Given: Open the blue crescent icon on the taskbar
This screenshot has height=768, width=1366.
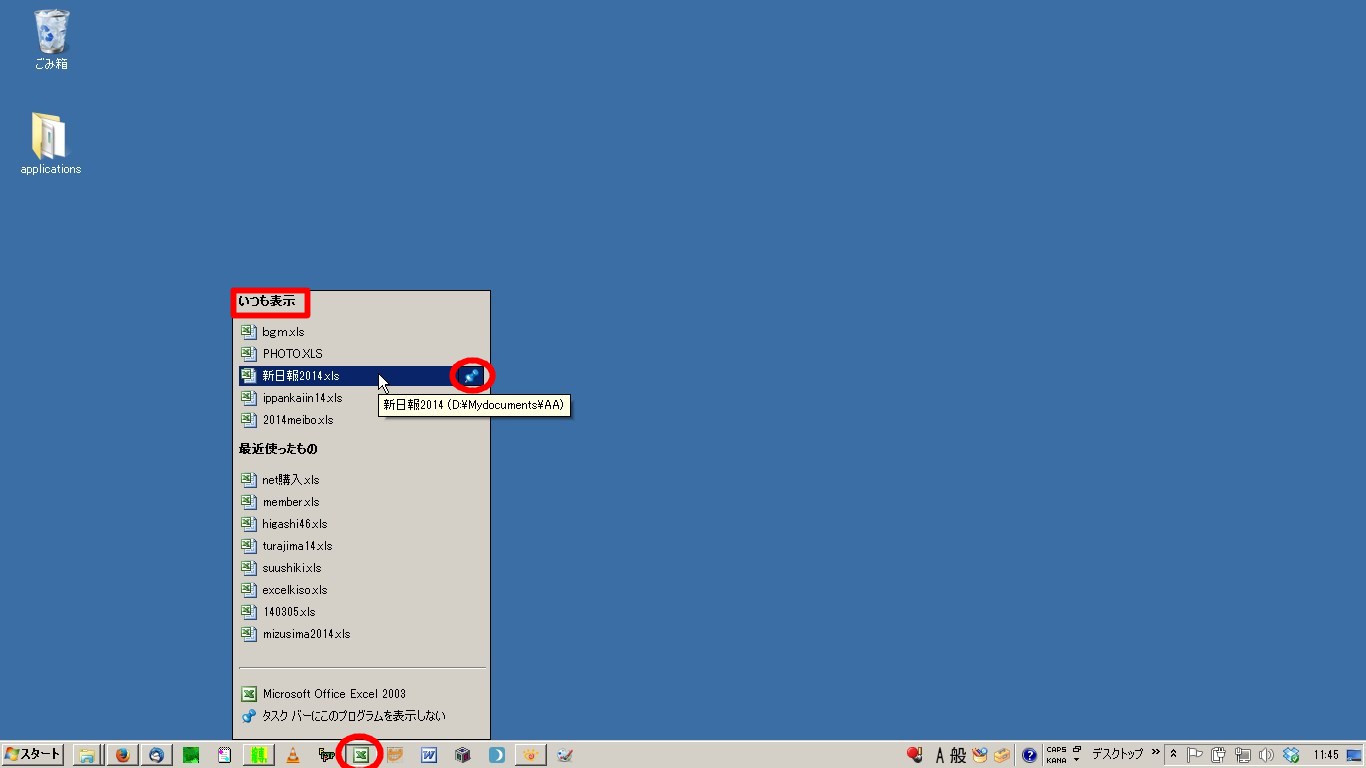Looking at the screenshot, I should [497, 755].
